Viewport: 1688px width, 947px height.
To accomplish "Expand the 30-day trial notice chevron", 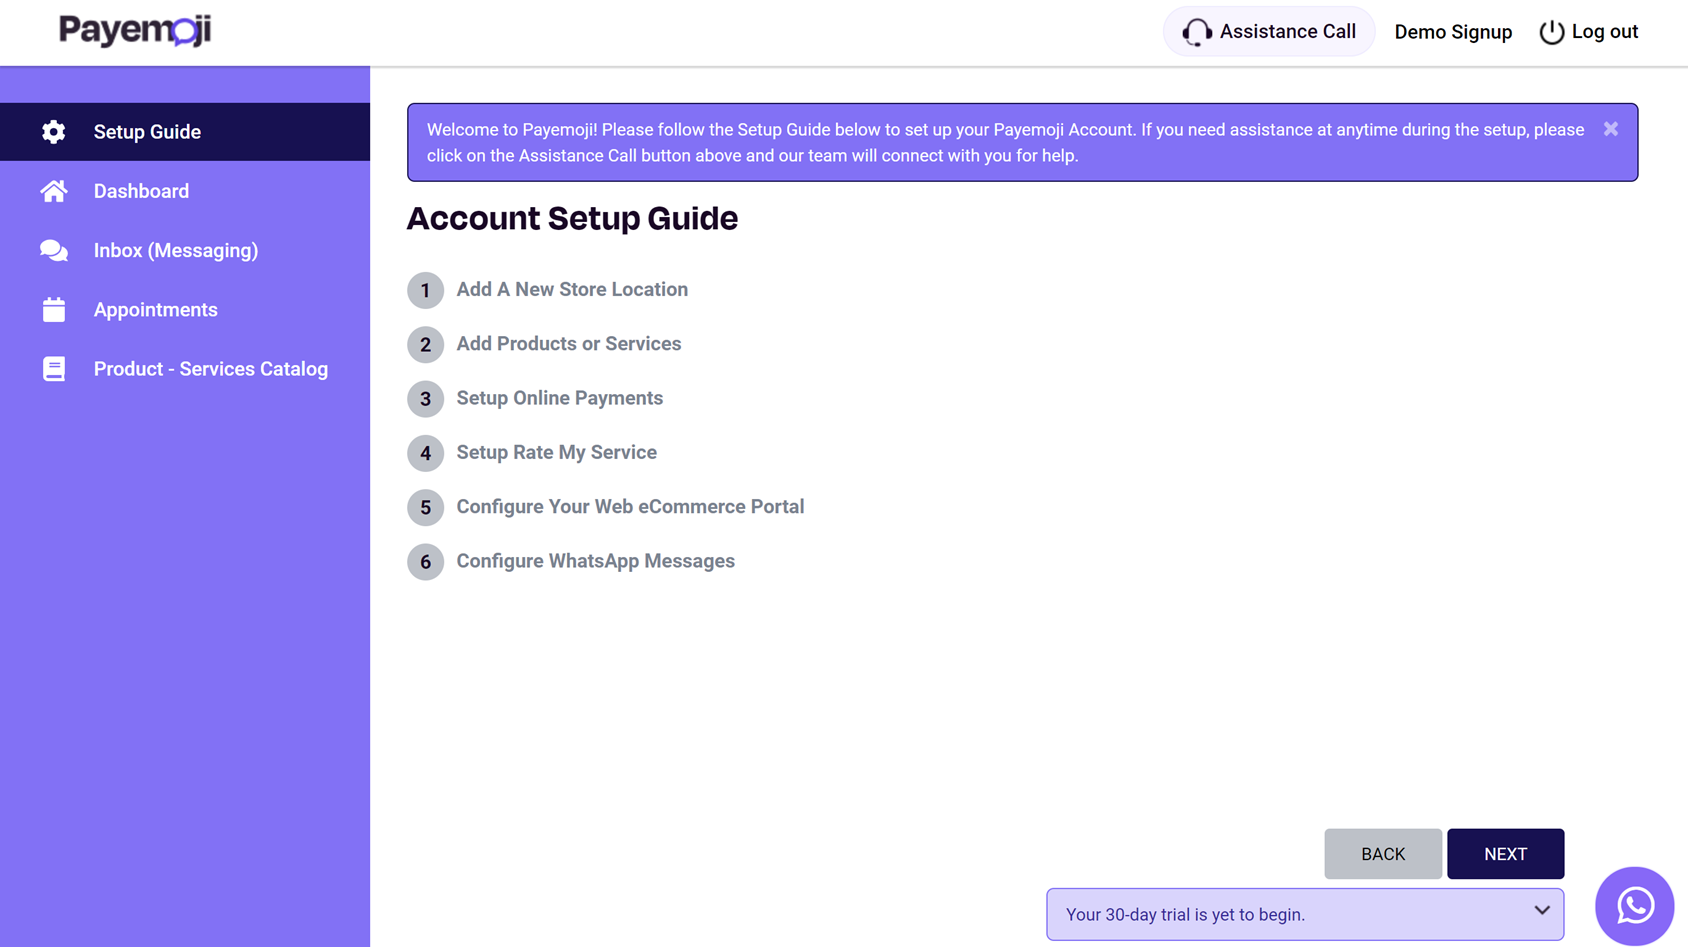I will (1541, 911).
